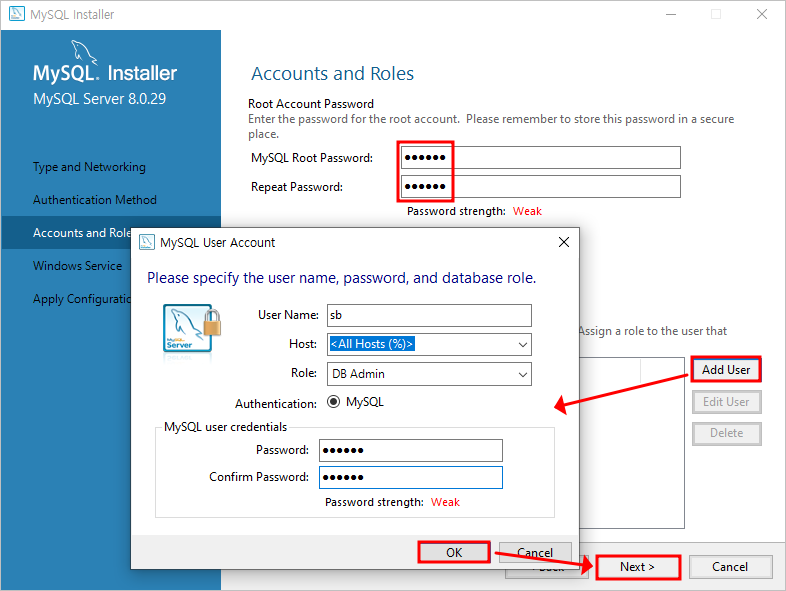Viewport: 786px width, 591px height.
Task: Select the Accounts and Roles step
Action: 82,233
